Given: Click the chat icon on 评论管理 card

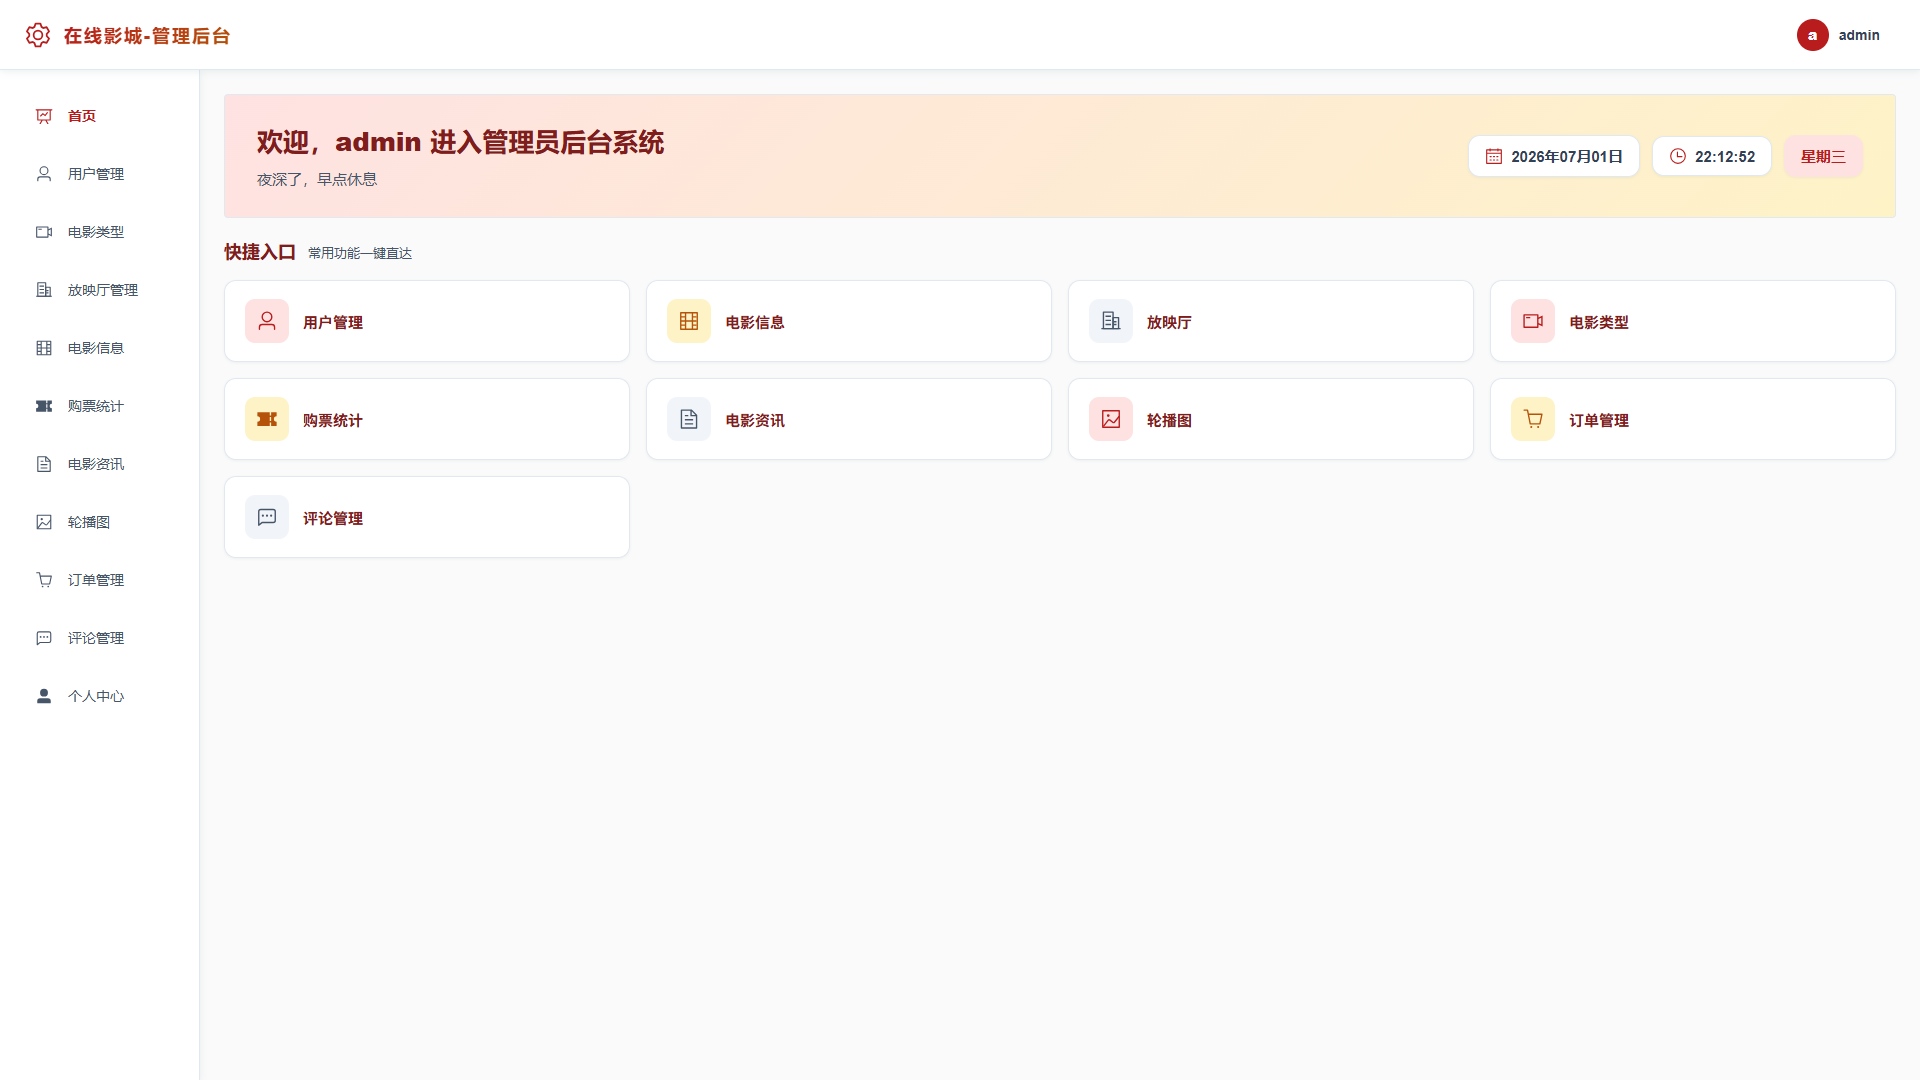Looking at the screenshot, I should click(267, 517).
